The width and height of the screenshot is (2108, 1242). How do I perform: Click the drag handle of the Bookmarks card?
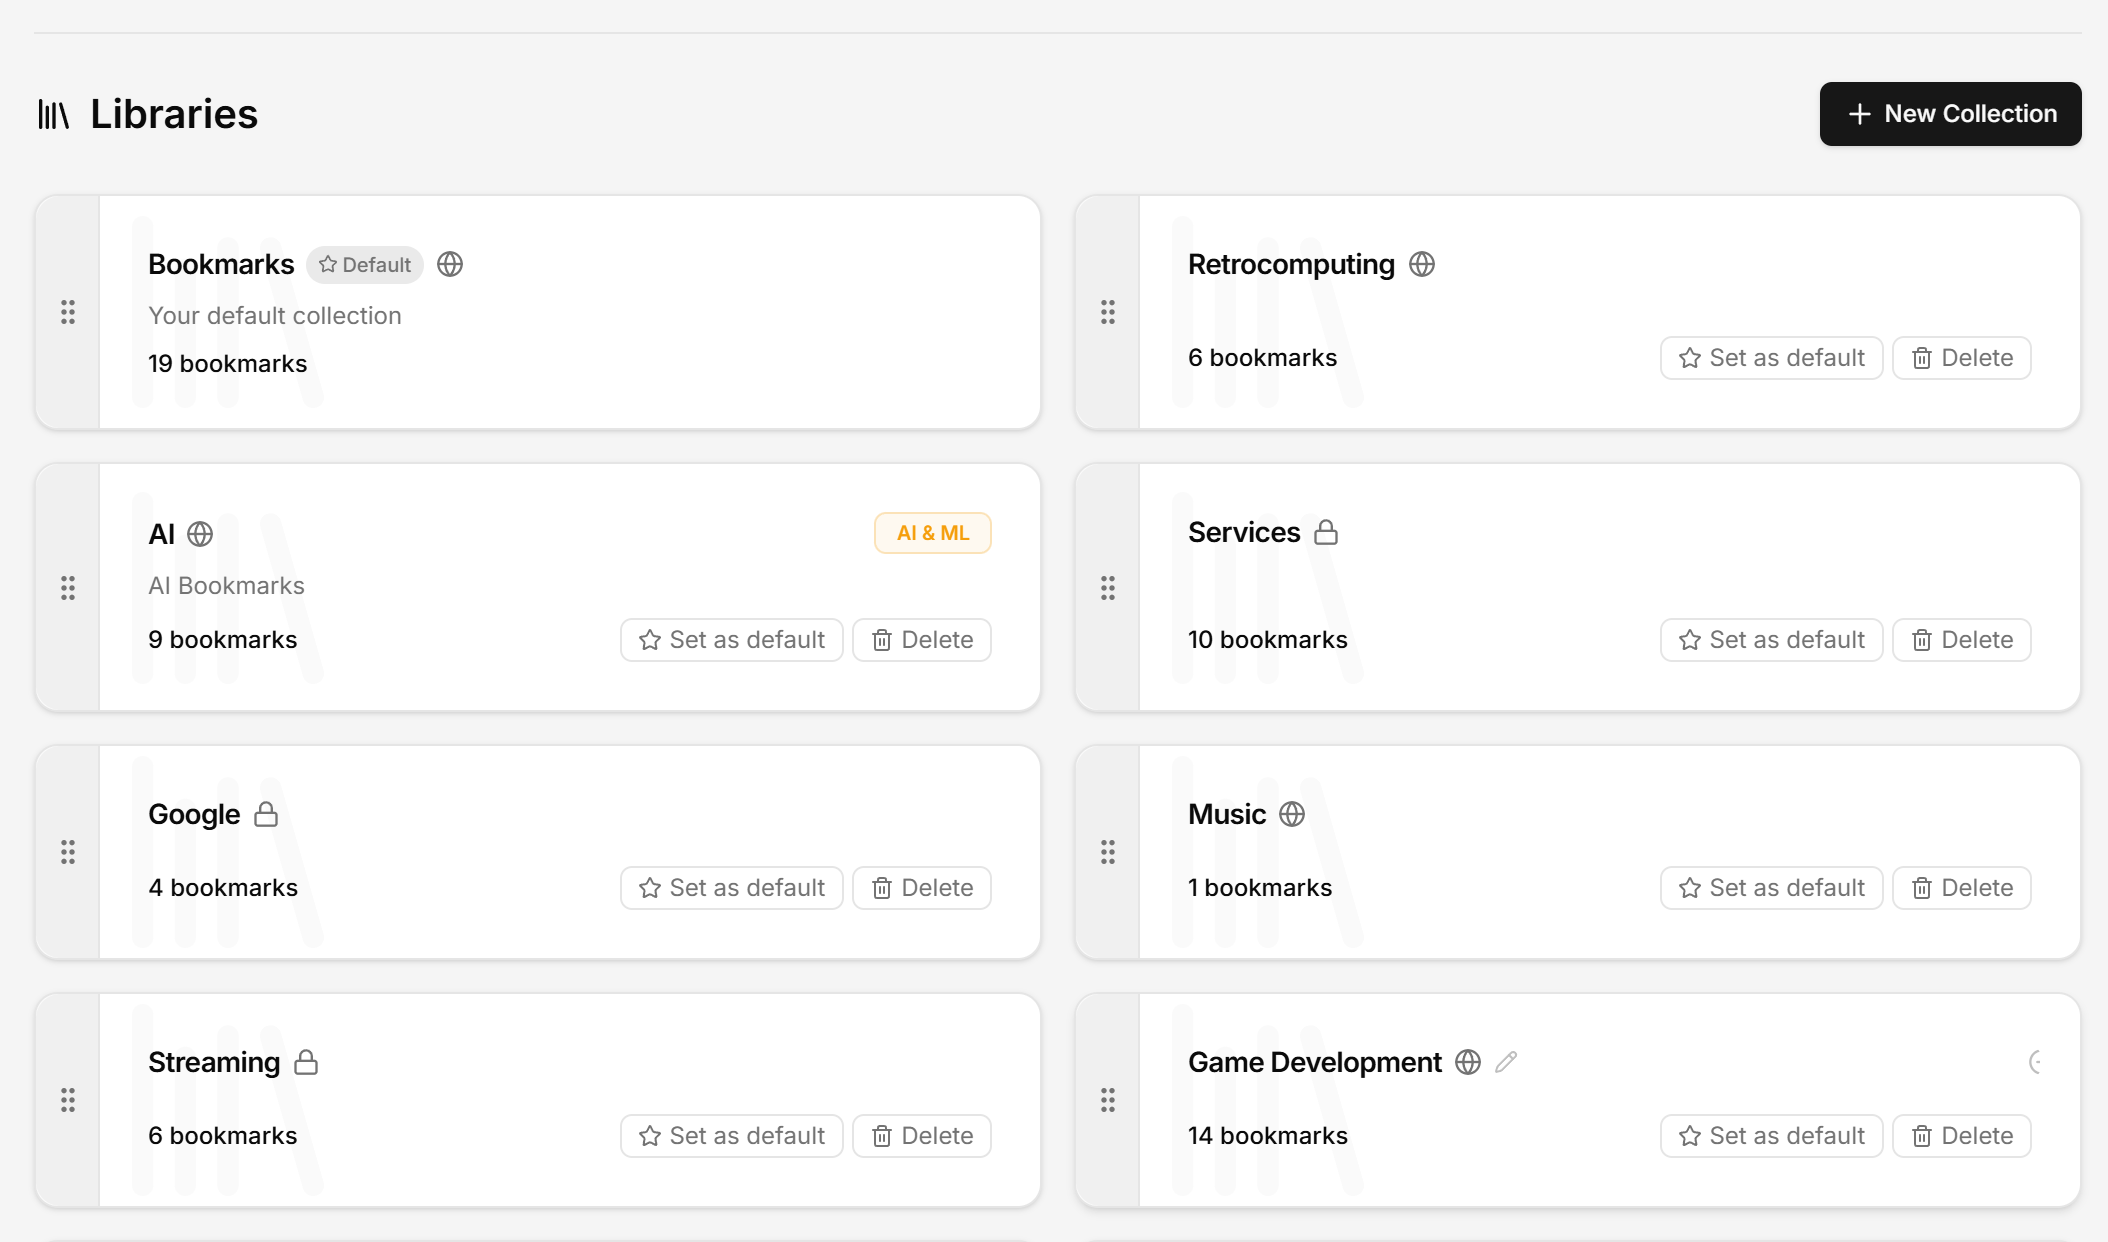point(68,313)
